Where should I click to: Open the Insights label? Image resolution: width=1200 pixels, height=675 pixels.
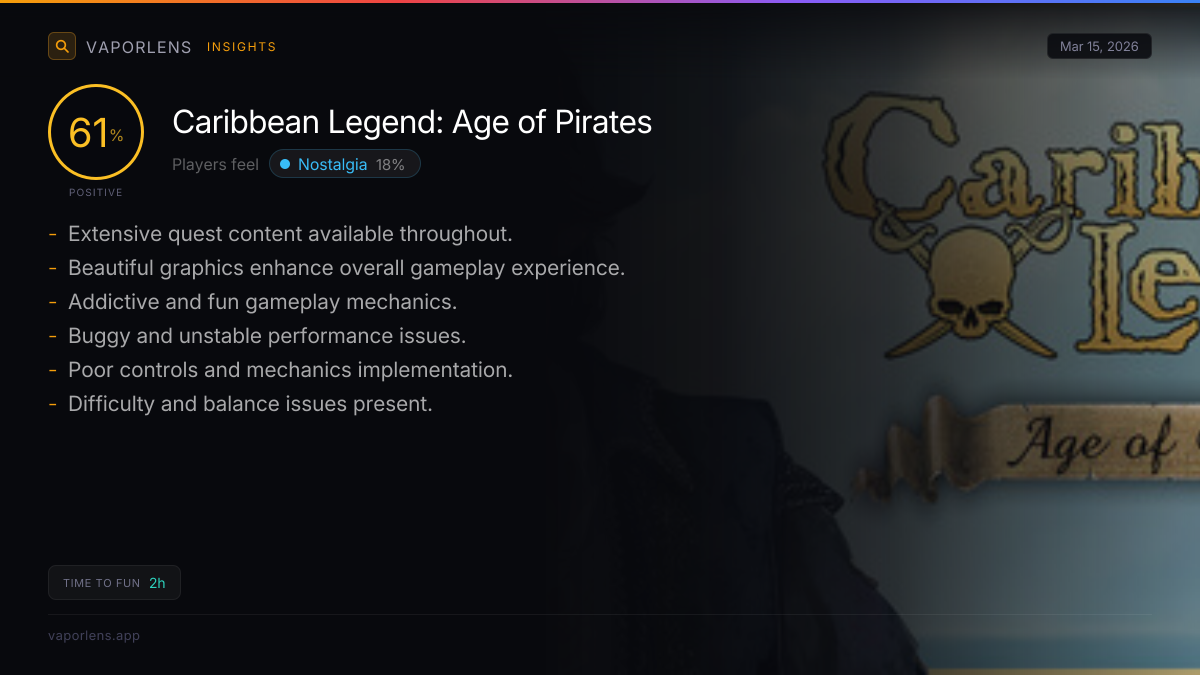coord(241,47)
